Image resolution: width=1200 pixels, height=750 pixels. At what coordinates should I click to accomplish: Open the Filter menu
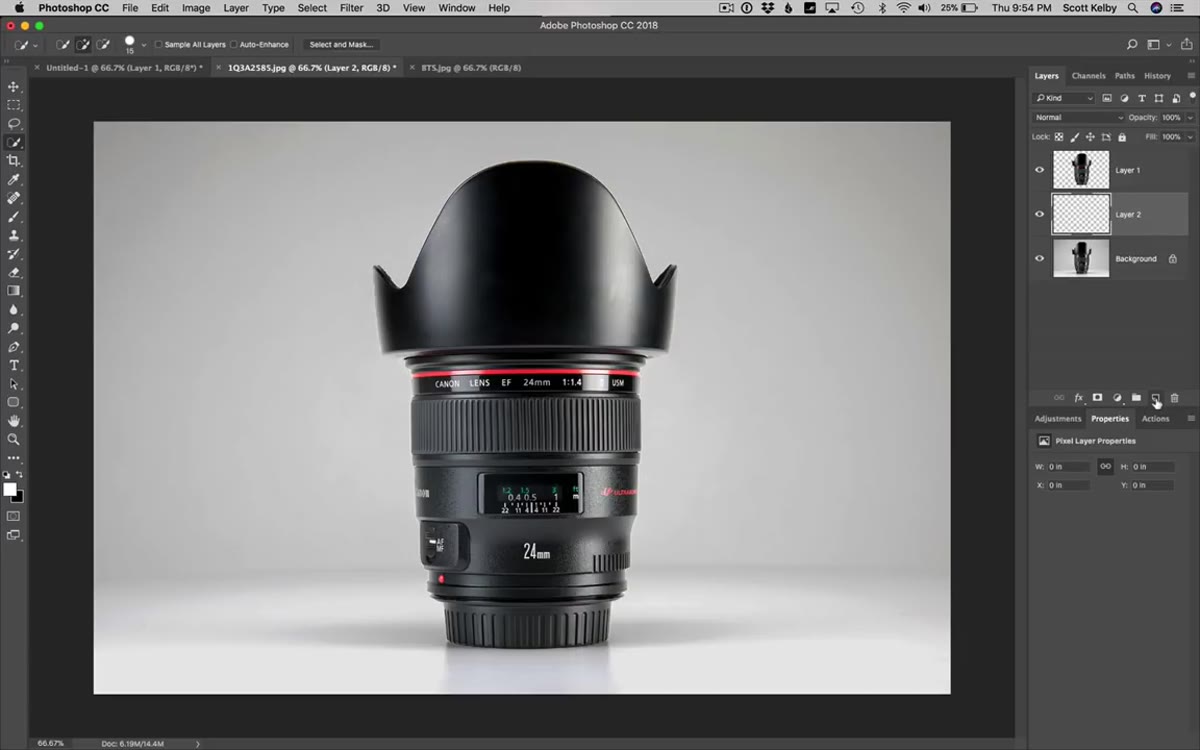pos(351,8)
